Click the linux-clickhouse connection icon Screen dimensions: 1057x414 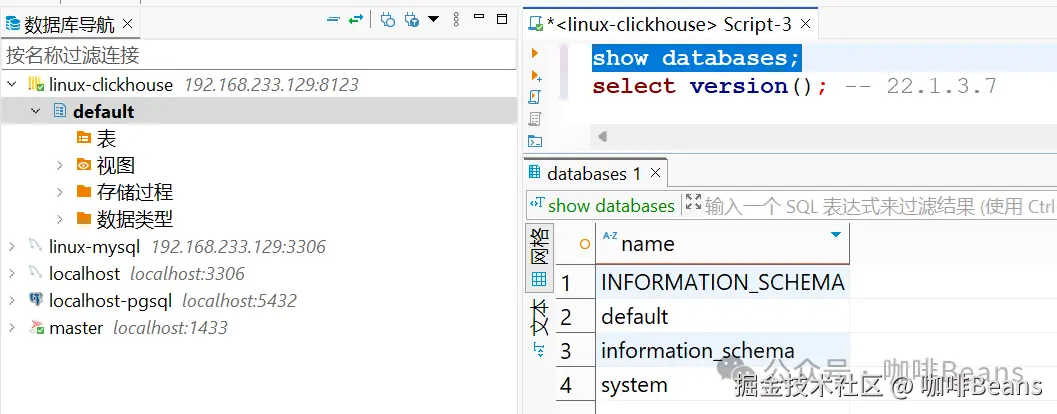coord(36,84)
